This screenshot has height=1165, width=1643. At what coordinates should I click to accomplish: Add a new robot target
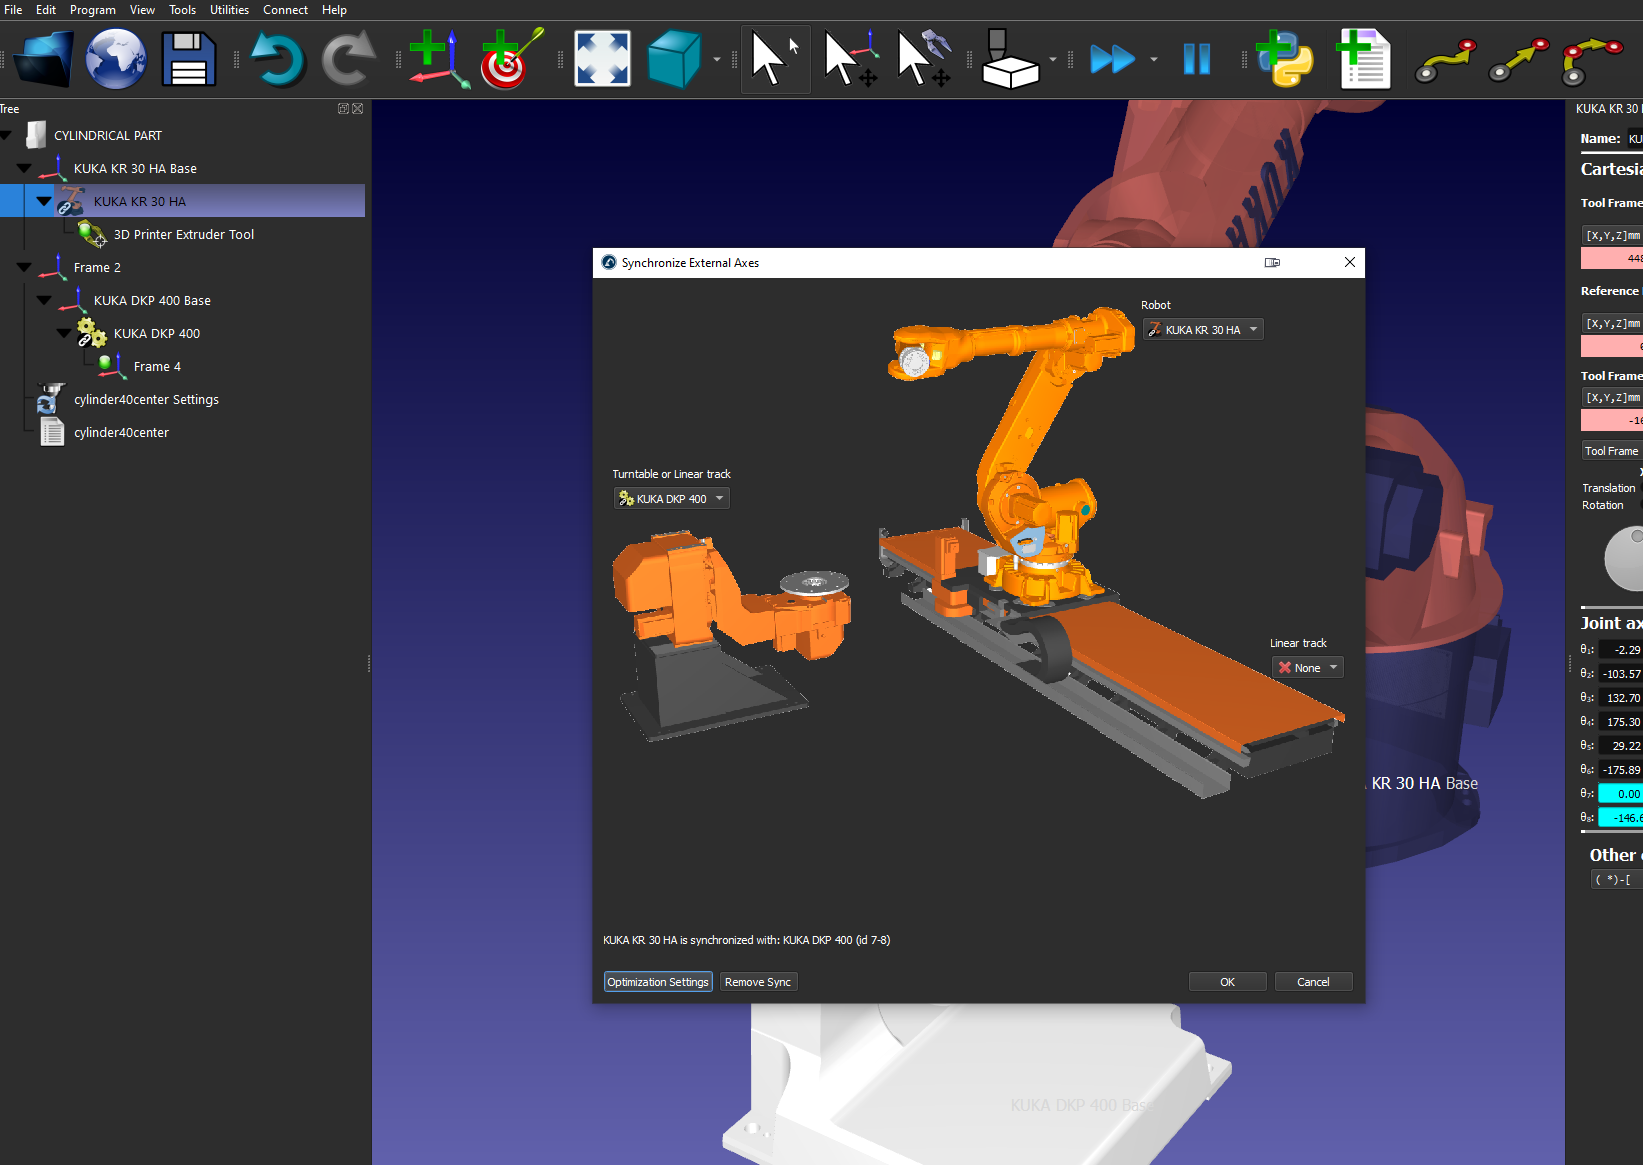[x=511, y=59]
